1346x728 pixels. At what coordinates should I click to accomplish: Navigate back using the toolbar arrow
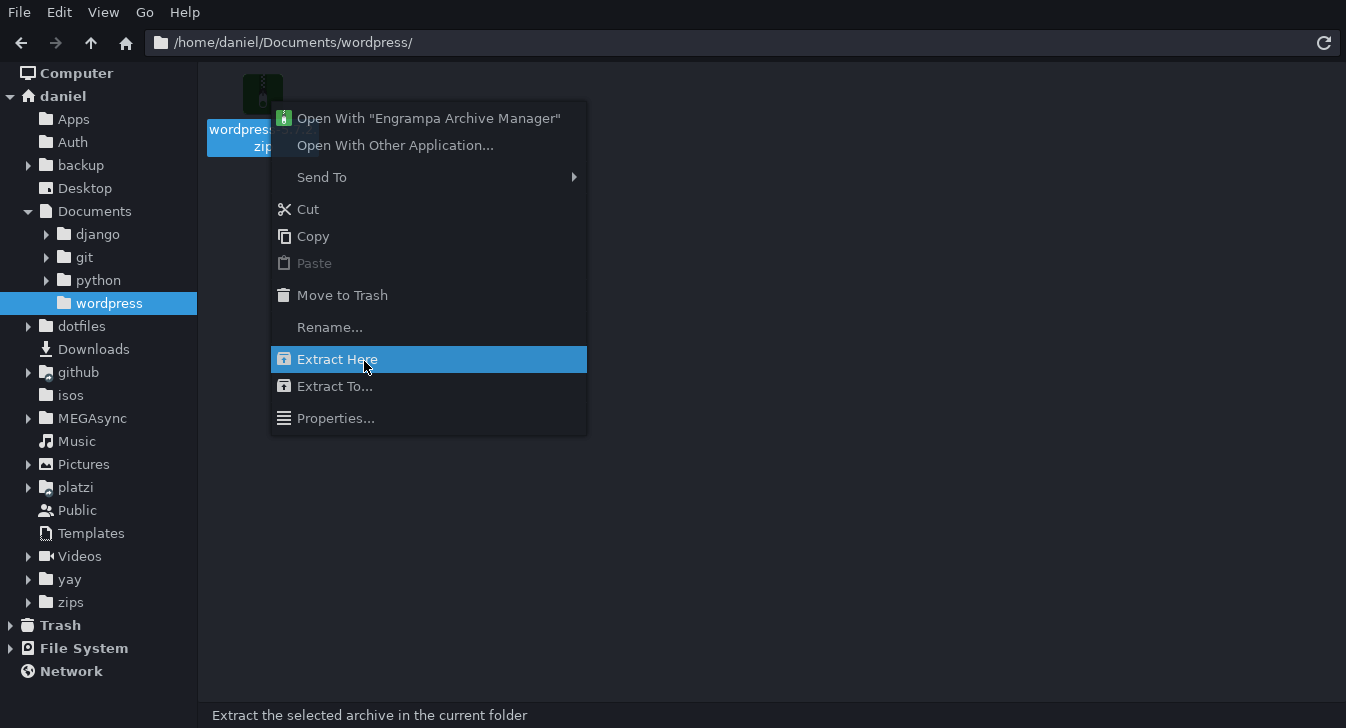pyautogui.click(x=21, y=43)
